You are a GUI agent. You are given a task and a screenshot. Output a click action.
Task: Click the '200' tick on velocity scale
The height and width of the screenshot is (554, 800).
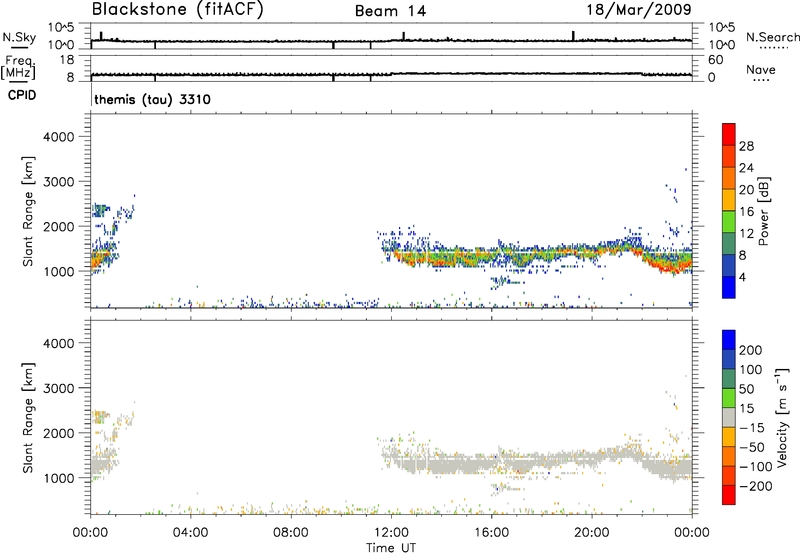coord(751,350)
